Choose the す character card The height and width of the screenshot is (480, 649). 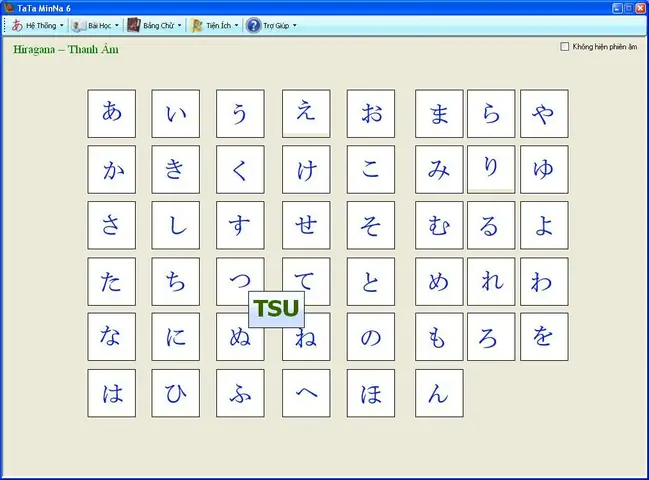coord(240,226)
